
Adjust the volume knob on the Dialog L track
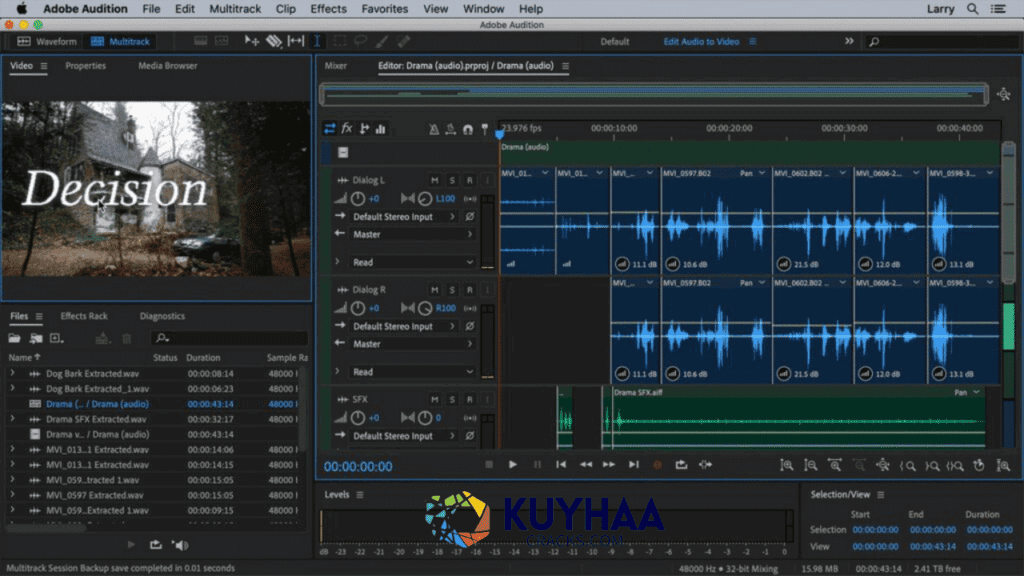tap(358, 199)
